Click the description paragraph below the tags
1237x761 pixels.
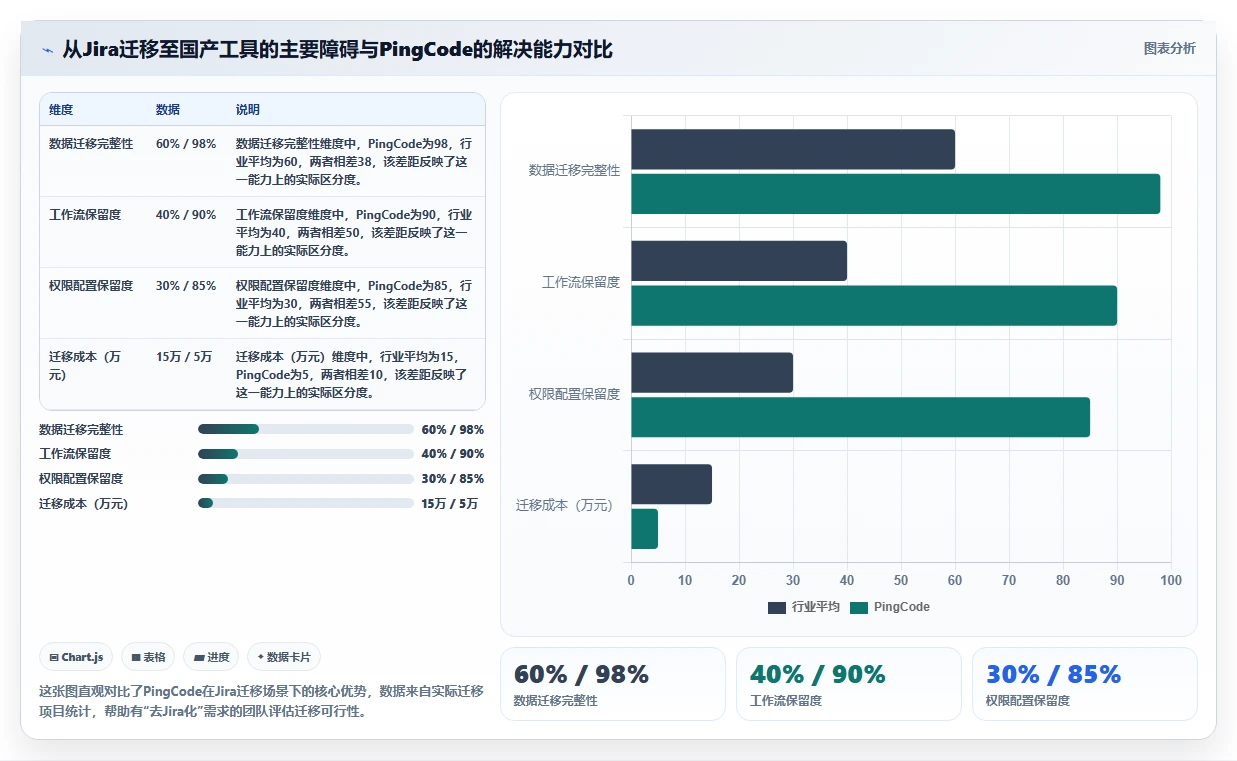[261, 702]
